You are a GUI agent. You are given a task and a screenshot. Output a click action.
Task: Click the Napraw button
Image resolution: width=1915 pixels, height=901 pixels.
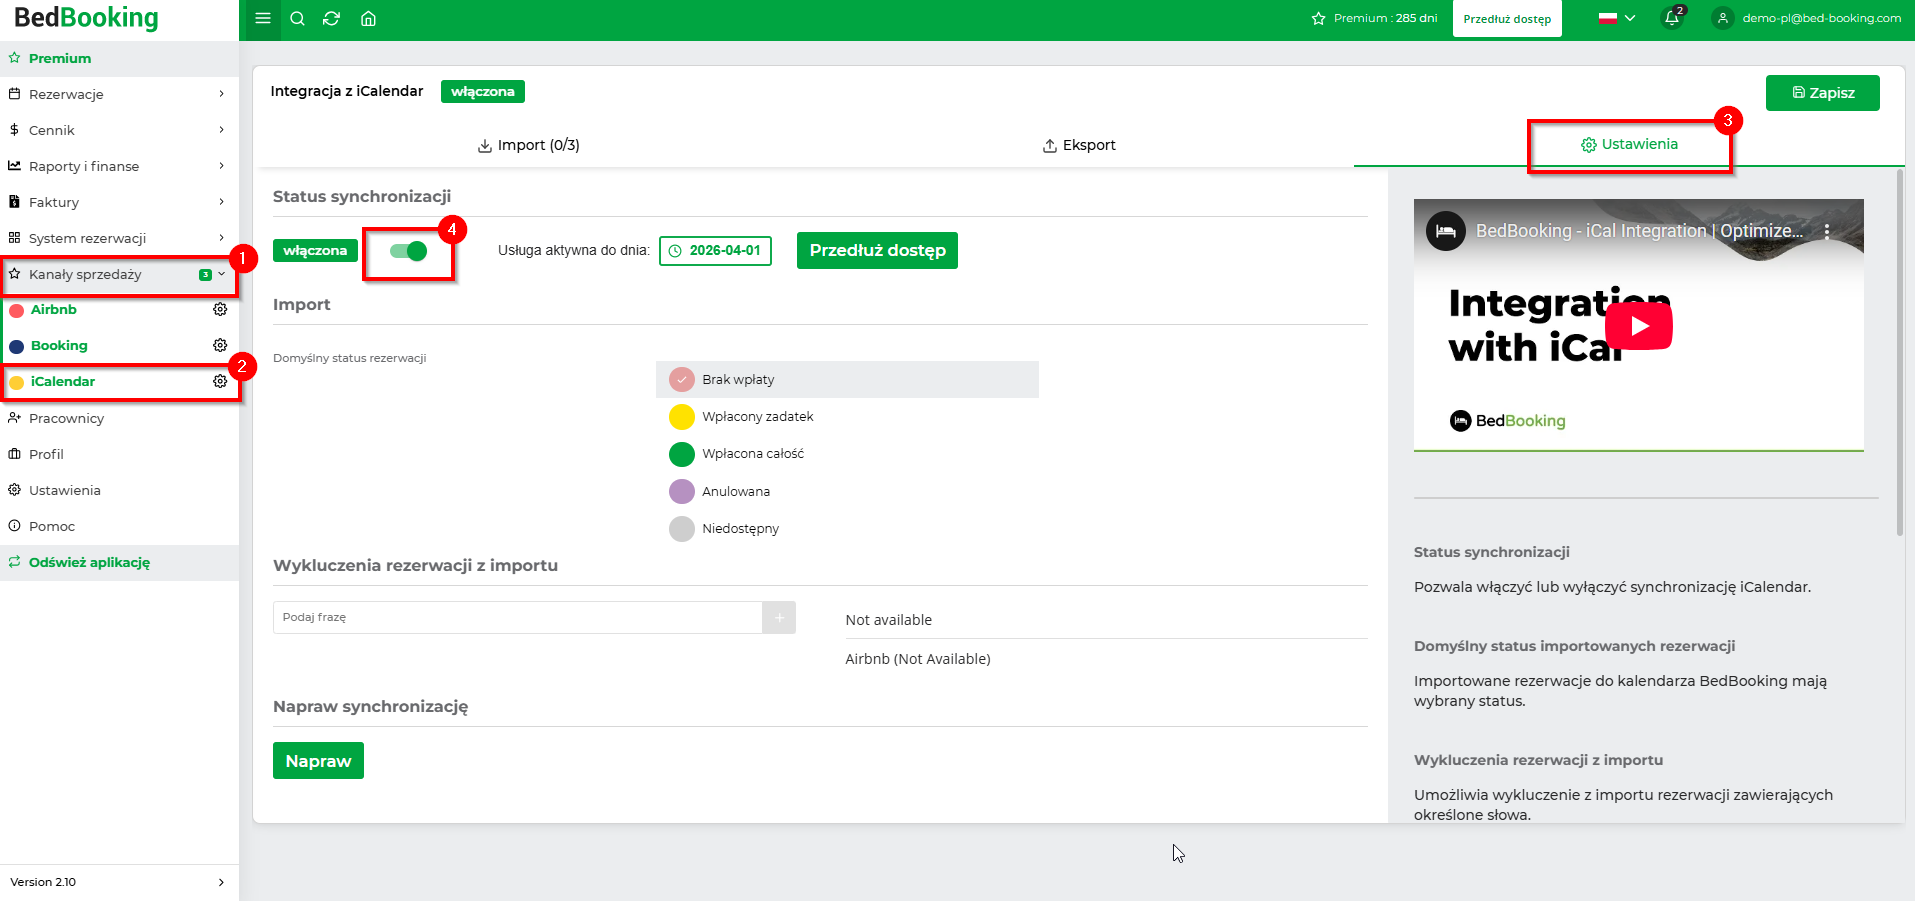point(318,761)
